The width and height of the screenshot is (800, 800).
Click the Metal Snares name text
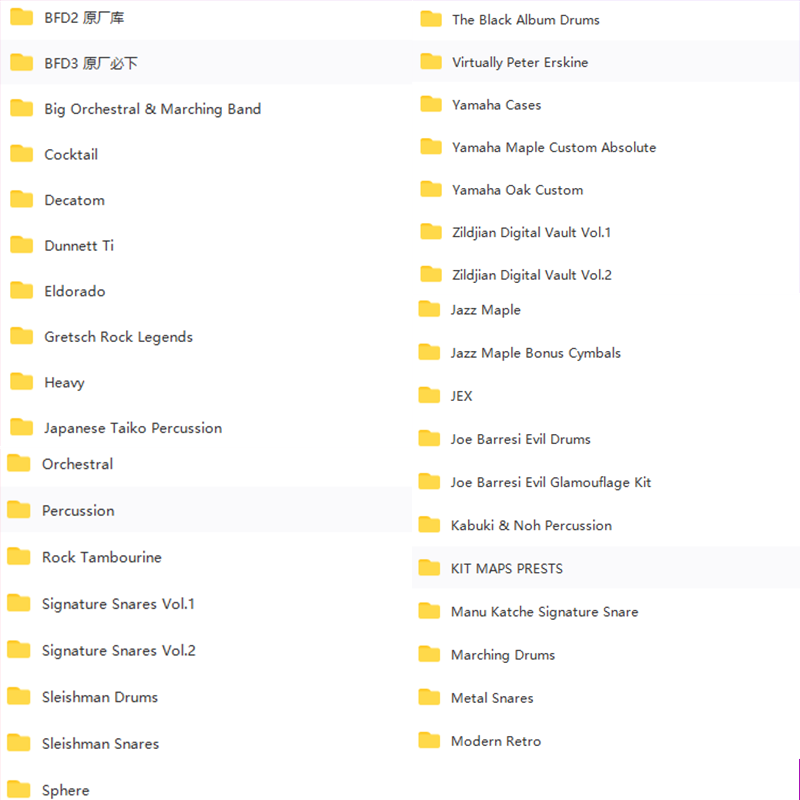click(x=492, y=698)
